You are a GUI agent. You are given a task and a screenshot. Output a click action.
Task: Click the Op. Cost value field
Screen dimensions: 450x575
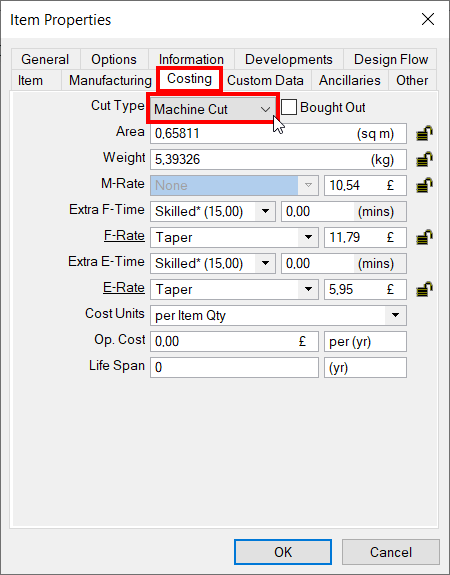234,341
